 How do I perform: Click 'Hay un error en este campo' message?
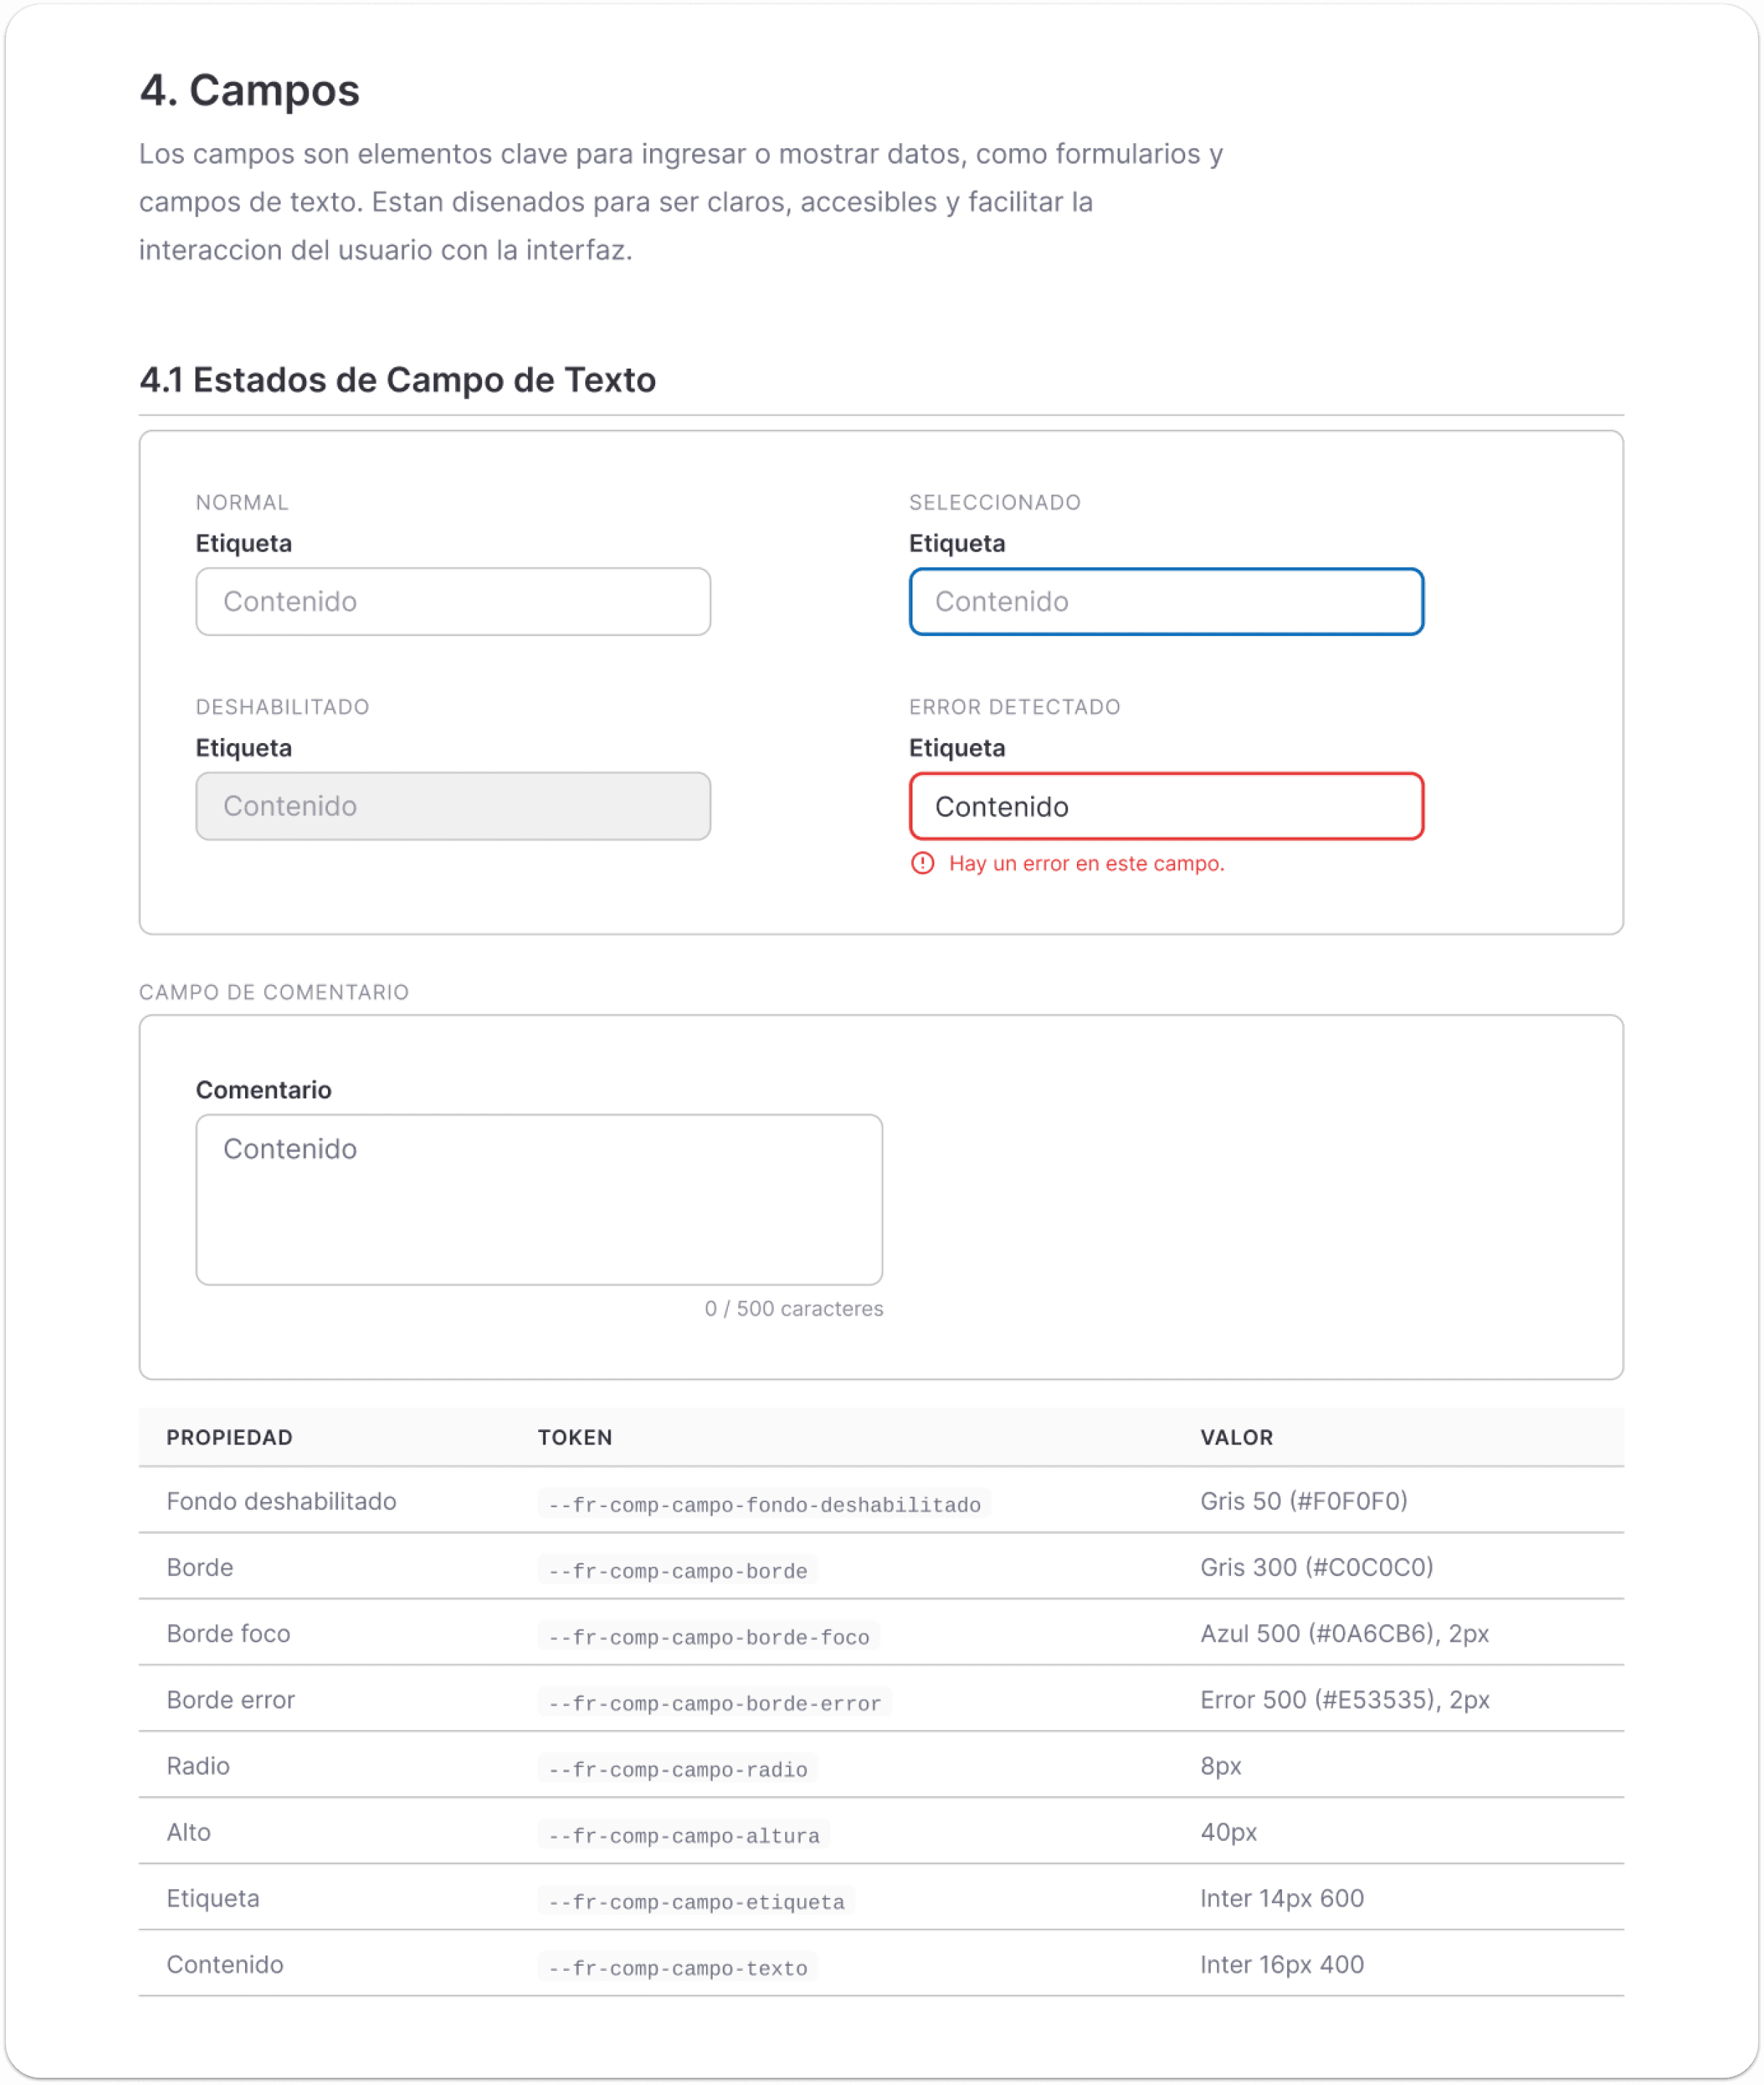click(x=1086, y=863)
